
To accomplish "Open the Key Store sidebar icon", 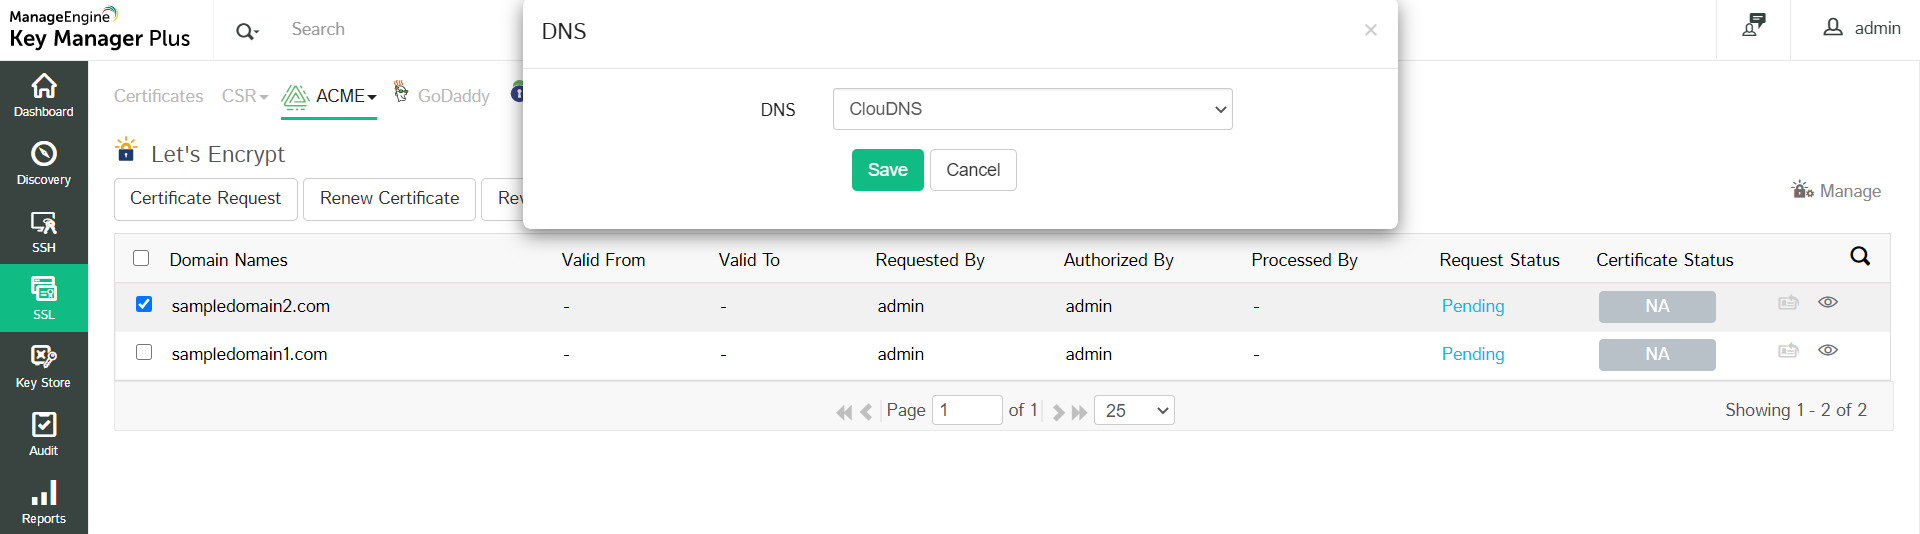I will tap(44, 366).
